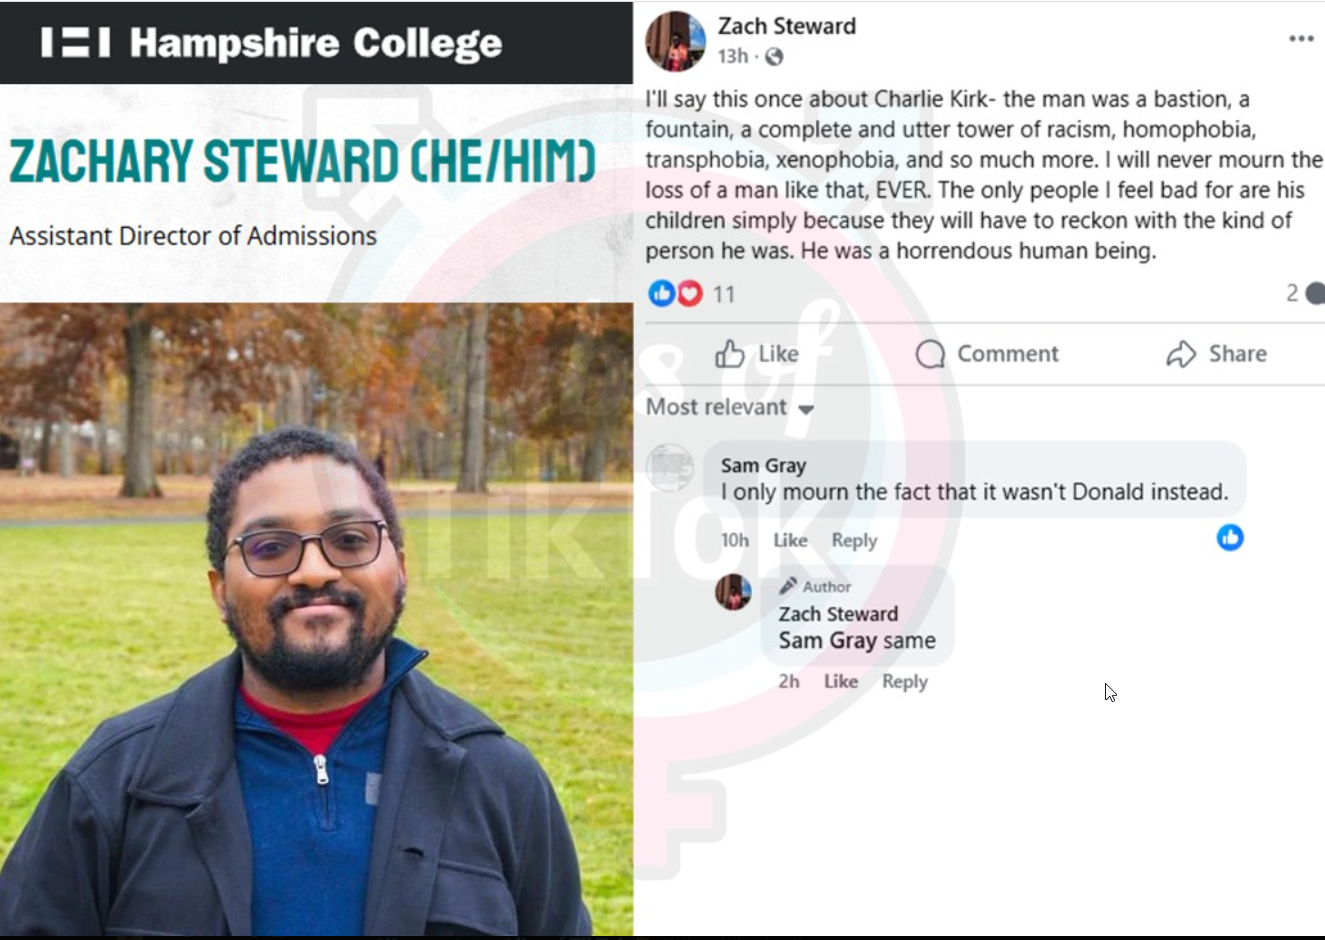Screen dimensions: 1325x940
Task: Click Reply under Zach Steward's reply
Action: [x=905, y=681]
